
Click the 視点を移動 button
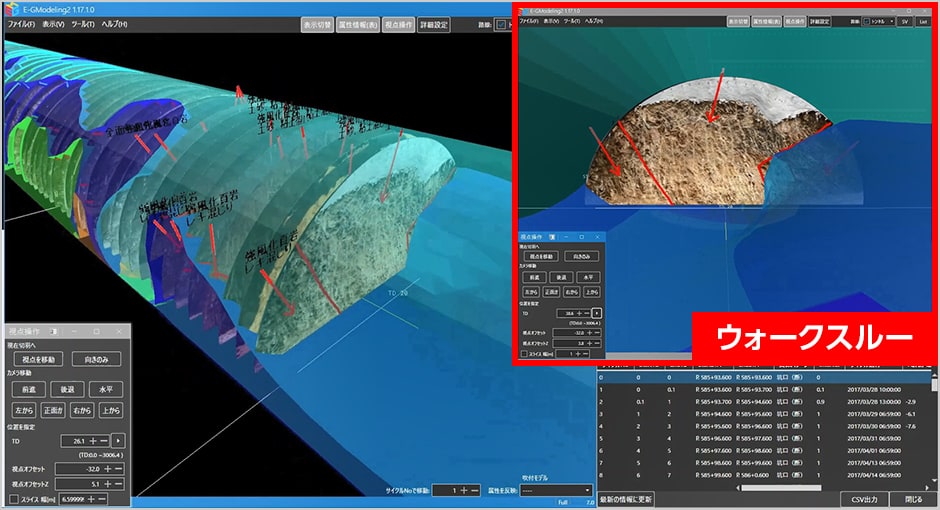click(x=37, y=359)
